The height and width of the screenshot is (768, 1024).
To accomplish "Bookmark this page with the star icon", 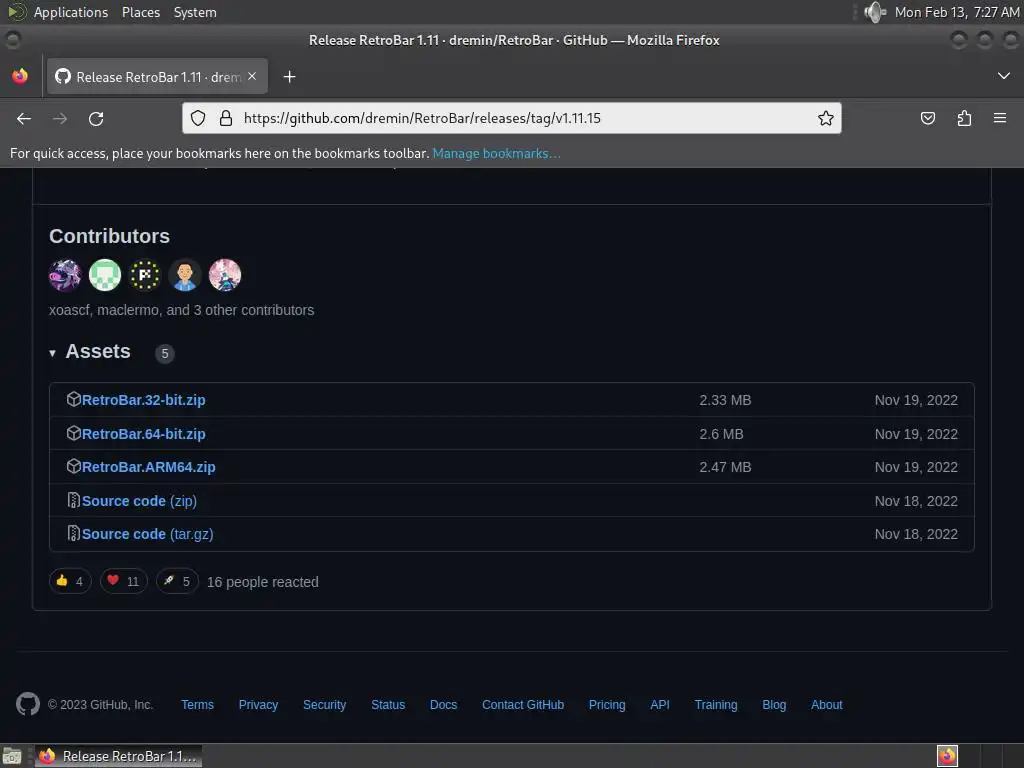I will pos(825,118).
